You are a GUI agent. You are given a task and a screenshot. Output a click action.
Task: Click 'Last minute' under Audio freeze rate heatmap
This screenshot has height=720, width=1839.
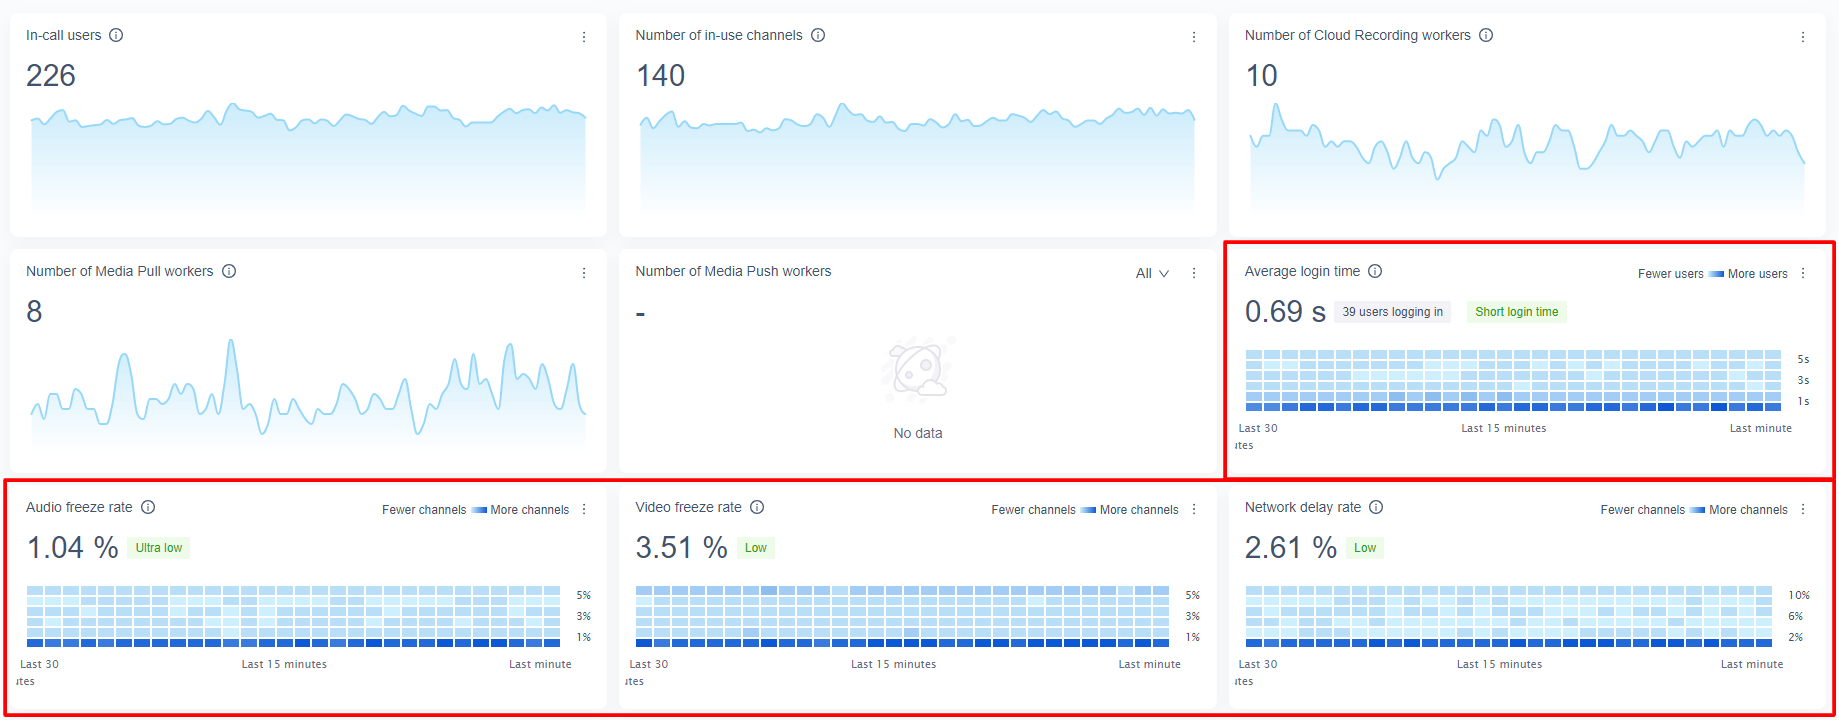540,664
